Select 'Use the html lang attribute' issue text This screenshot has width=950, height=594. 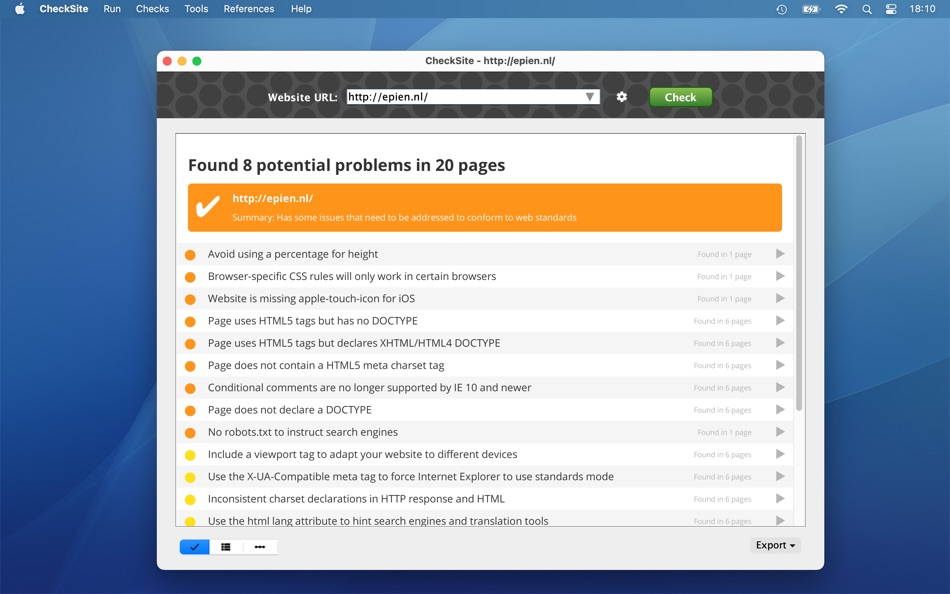point(378,521)
